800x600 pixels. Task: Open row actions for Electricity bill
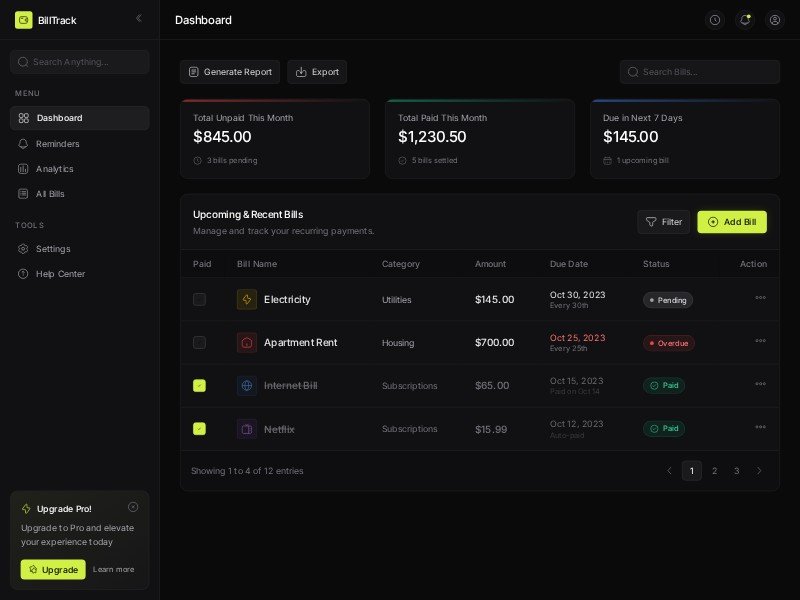point(760,298)
